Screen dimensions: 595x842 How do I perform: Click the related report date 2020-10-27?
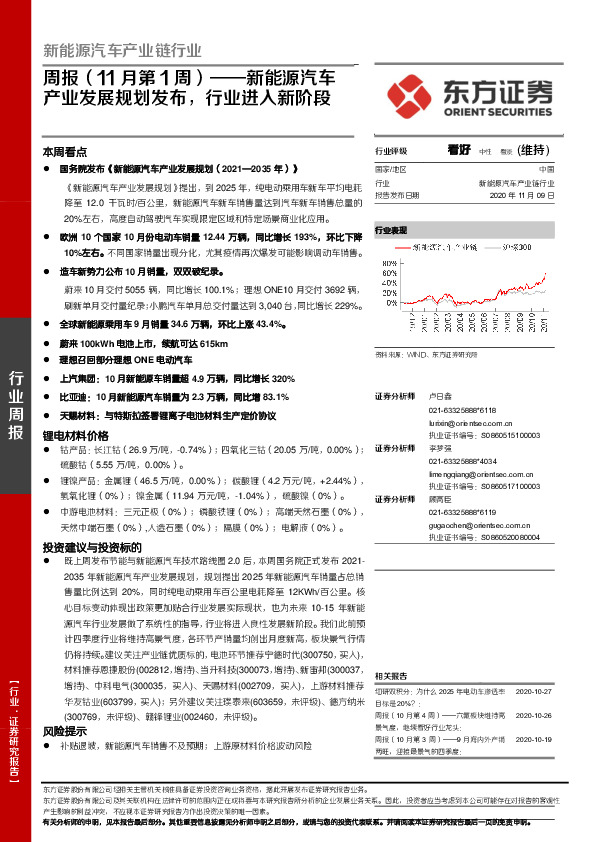coord(533,692)
